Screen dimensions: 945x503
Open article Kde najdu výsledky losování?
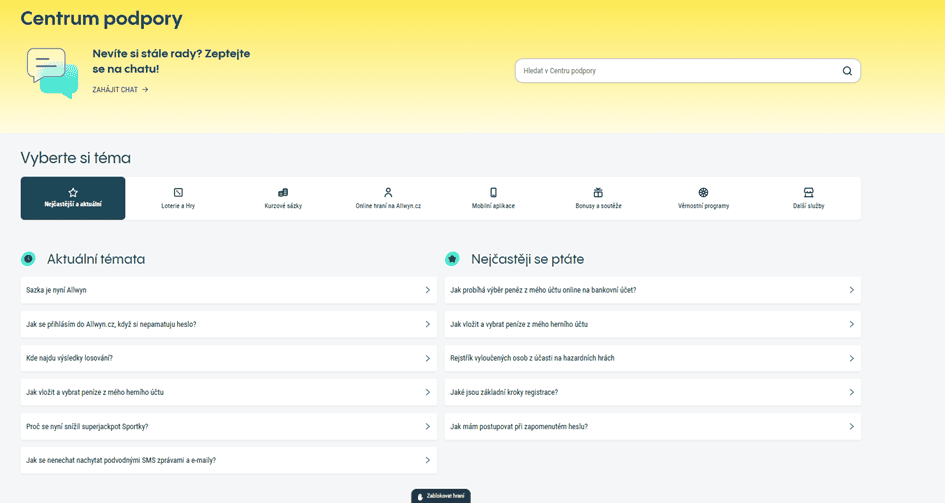[228, 358]
